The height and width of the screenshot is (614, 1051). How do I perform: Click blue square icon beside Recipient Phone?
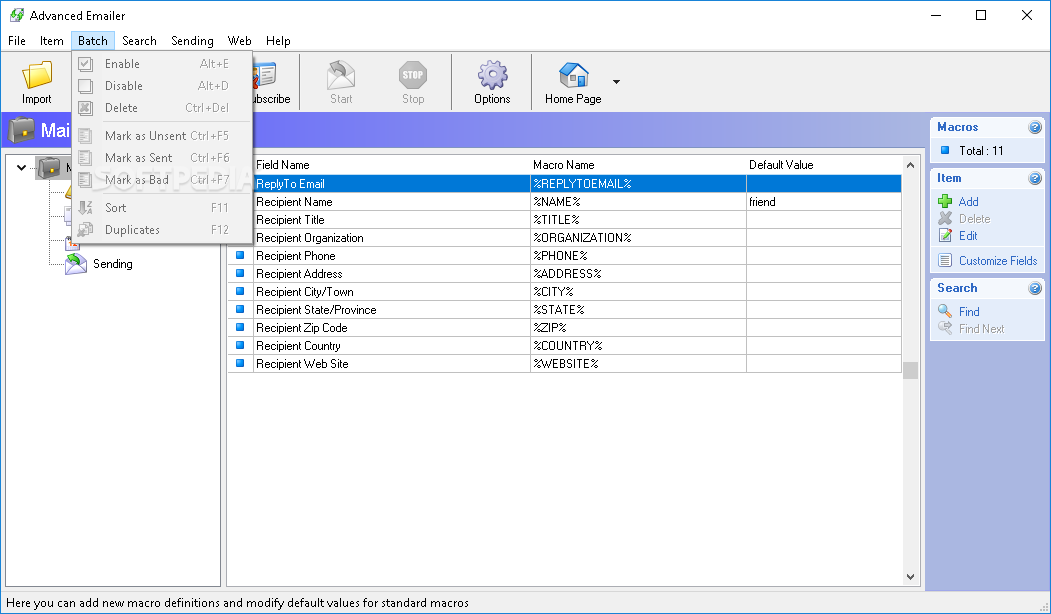[x=240, y=255]
